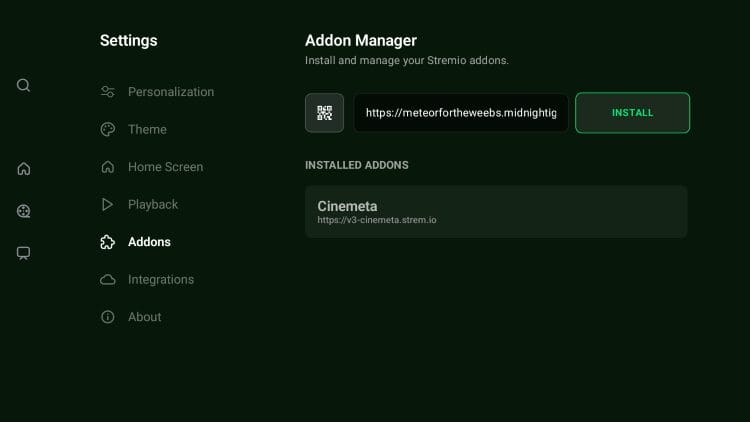Click the Integrations cloud icon
Screen dimensions: 750x422
click(108, 279)
